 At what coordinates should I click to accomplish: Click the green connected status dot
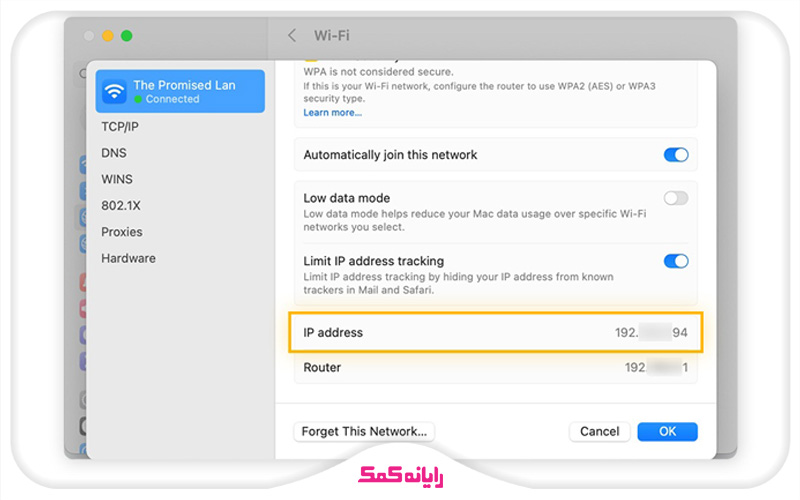[x=138, y=100]
